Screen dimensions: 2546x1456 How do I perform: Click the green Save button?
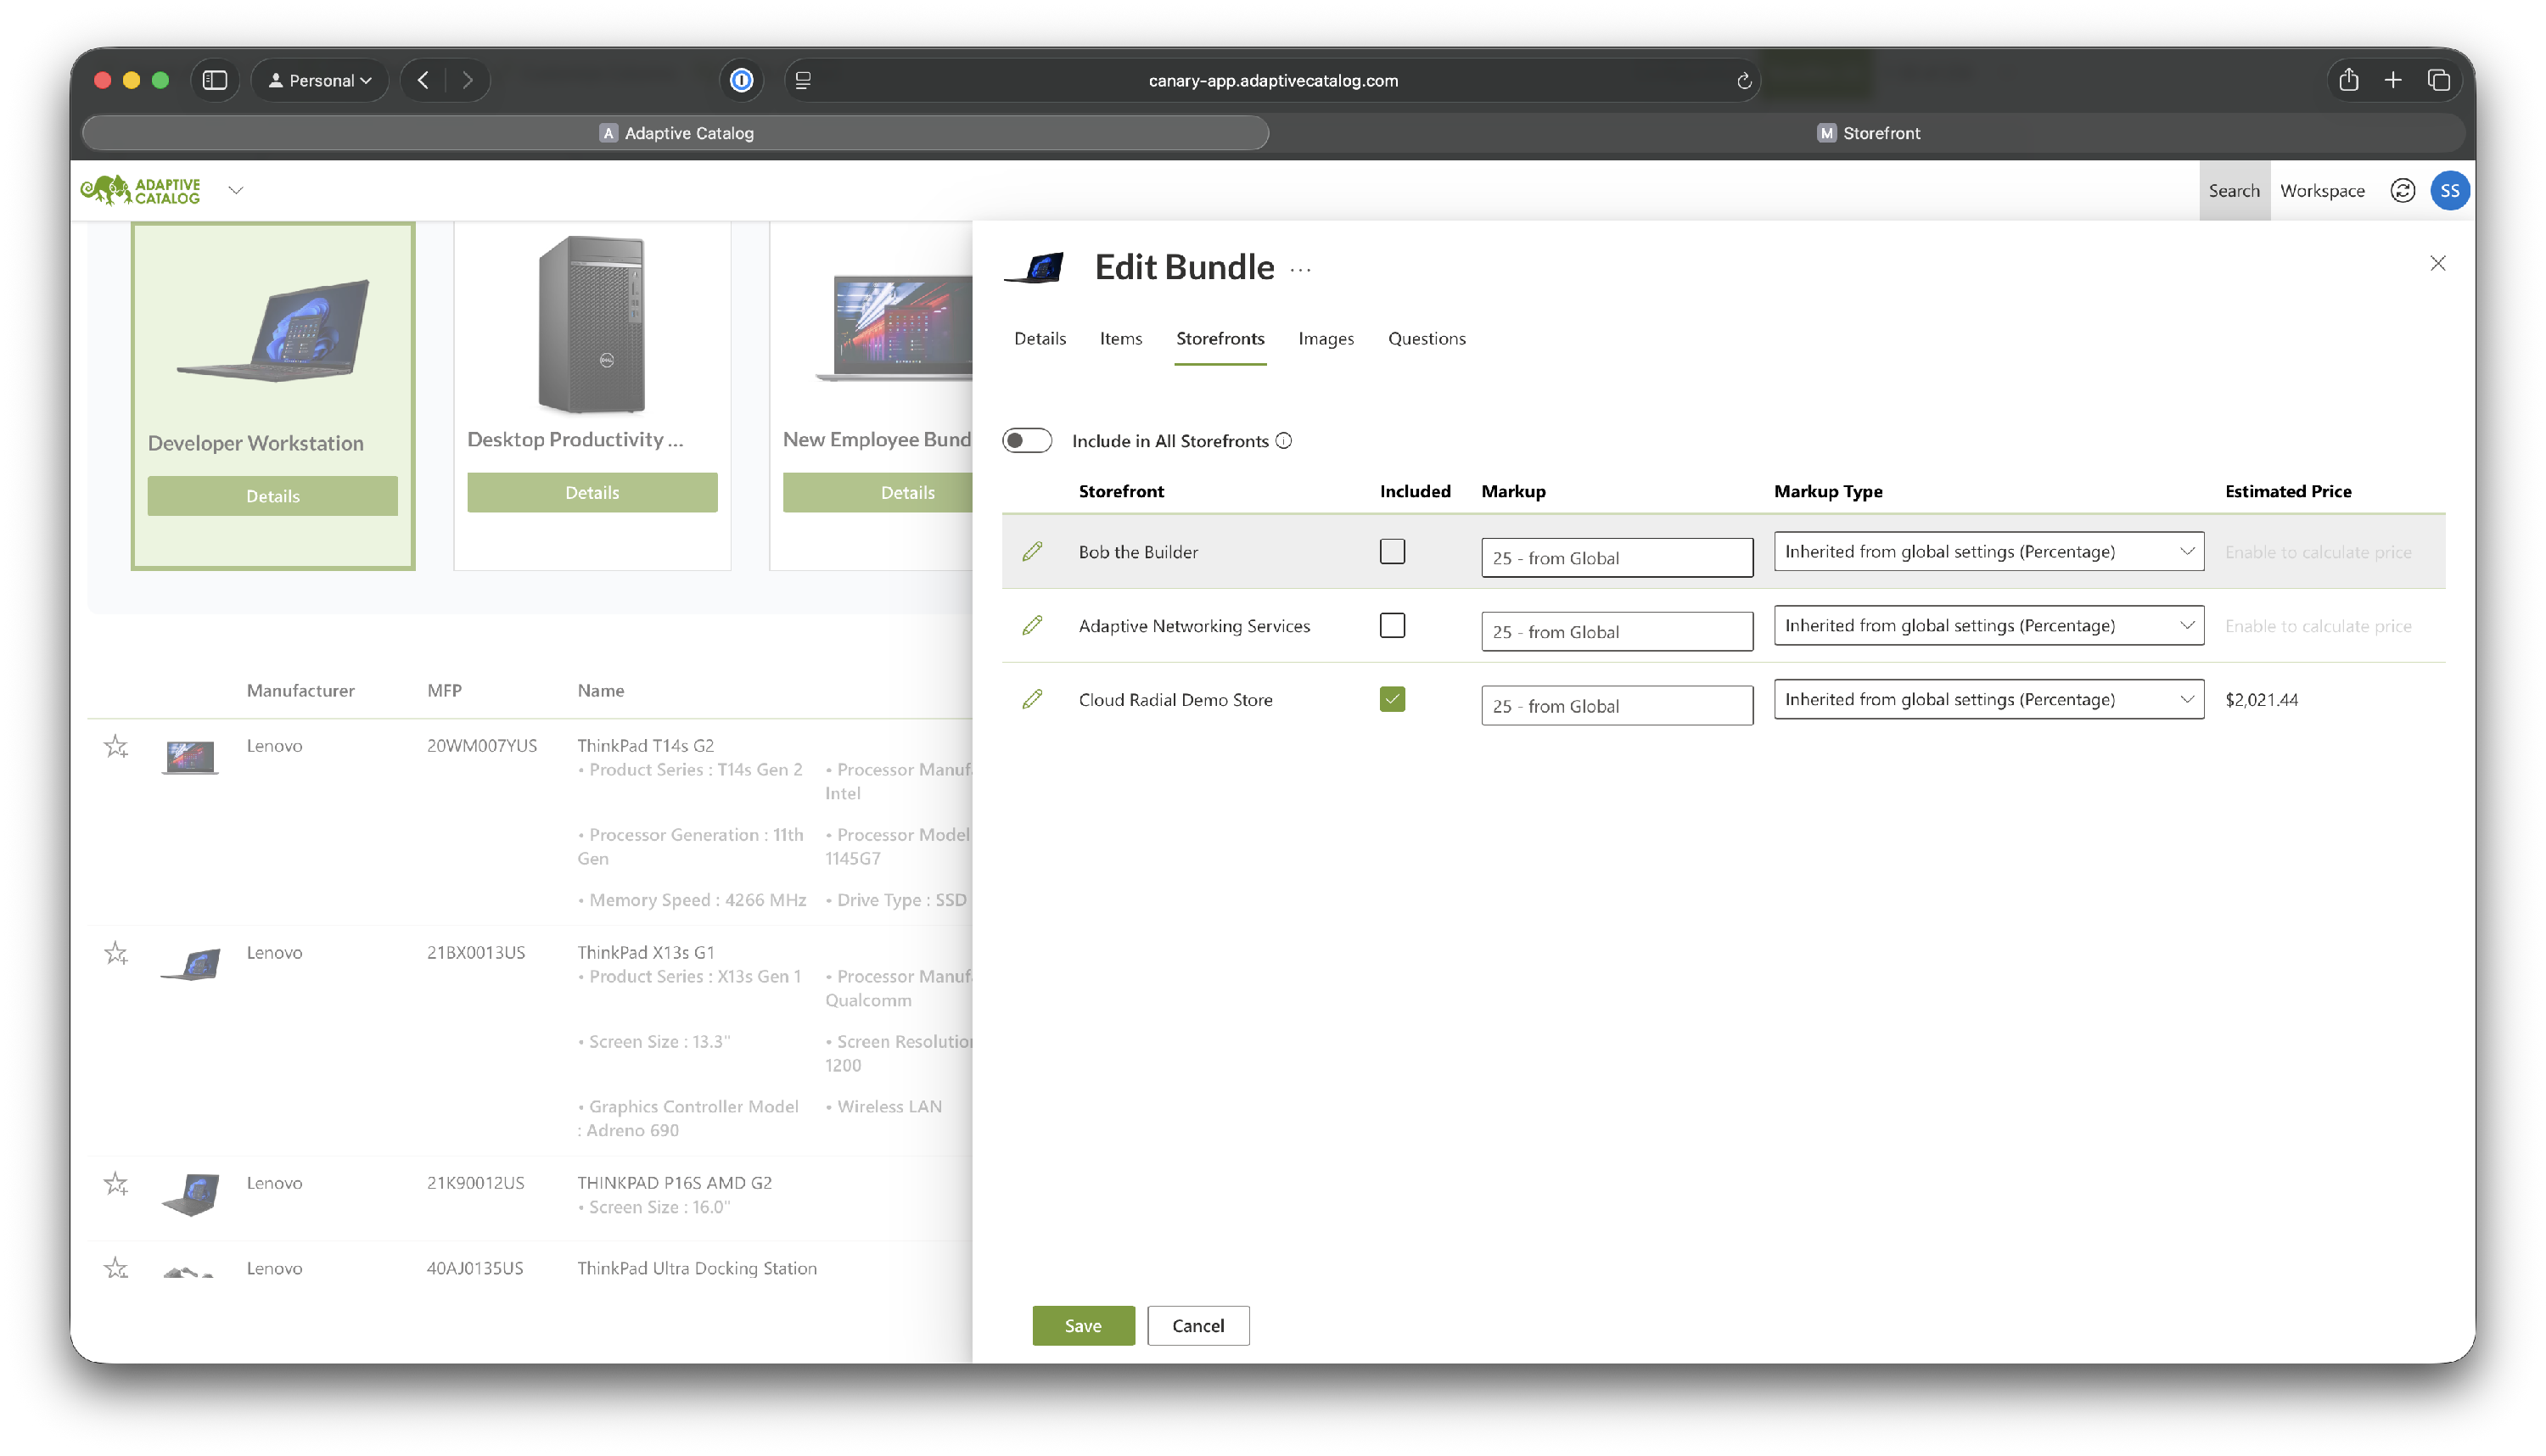pos(1082,1325)
